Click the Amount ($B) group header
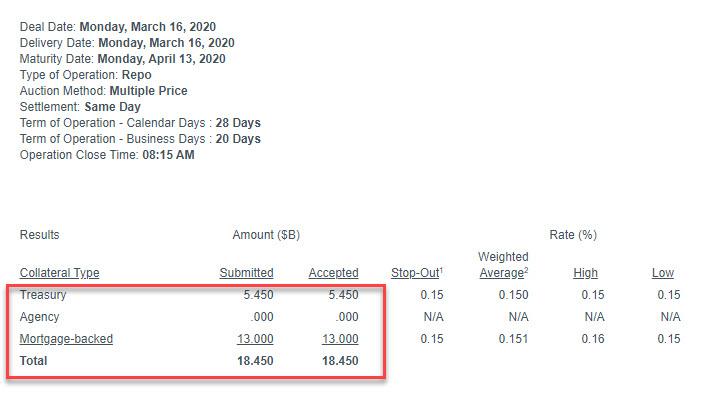724x408 pixels. 266,235
